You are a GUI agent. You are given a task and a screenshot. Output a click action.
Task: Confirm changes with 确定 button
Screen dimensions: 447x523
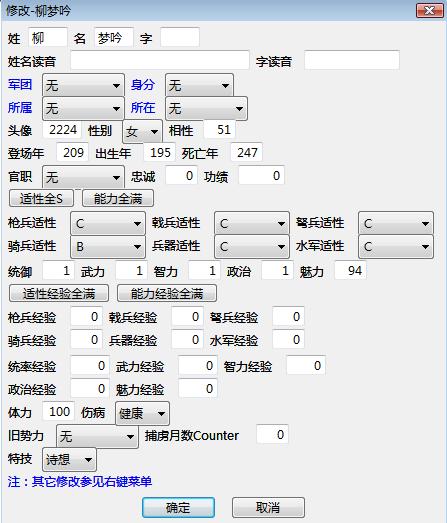coord(178,507)
